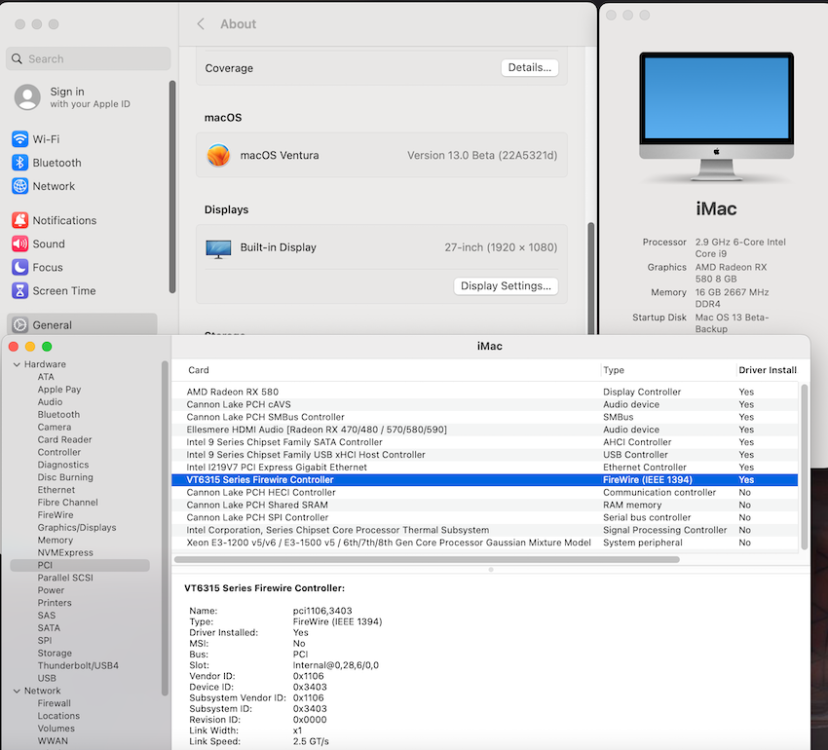Select AMD Radeon RX 580 row
828x750 pixels.
[x=485, y=392]
